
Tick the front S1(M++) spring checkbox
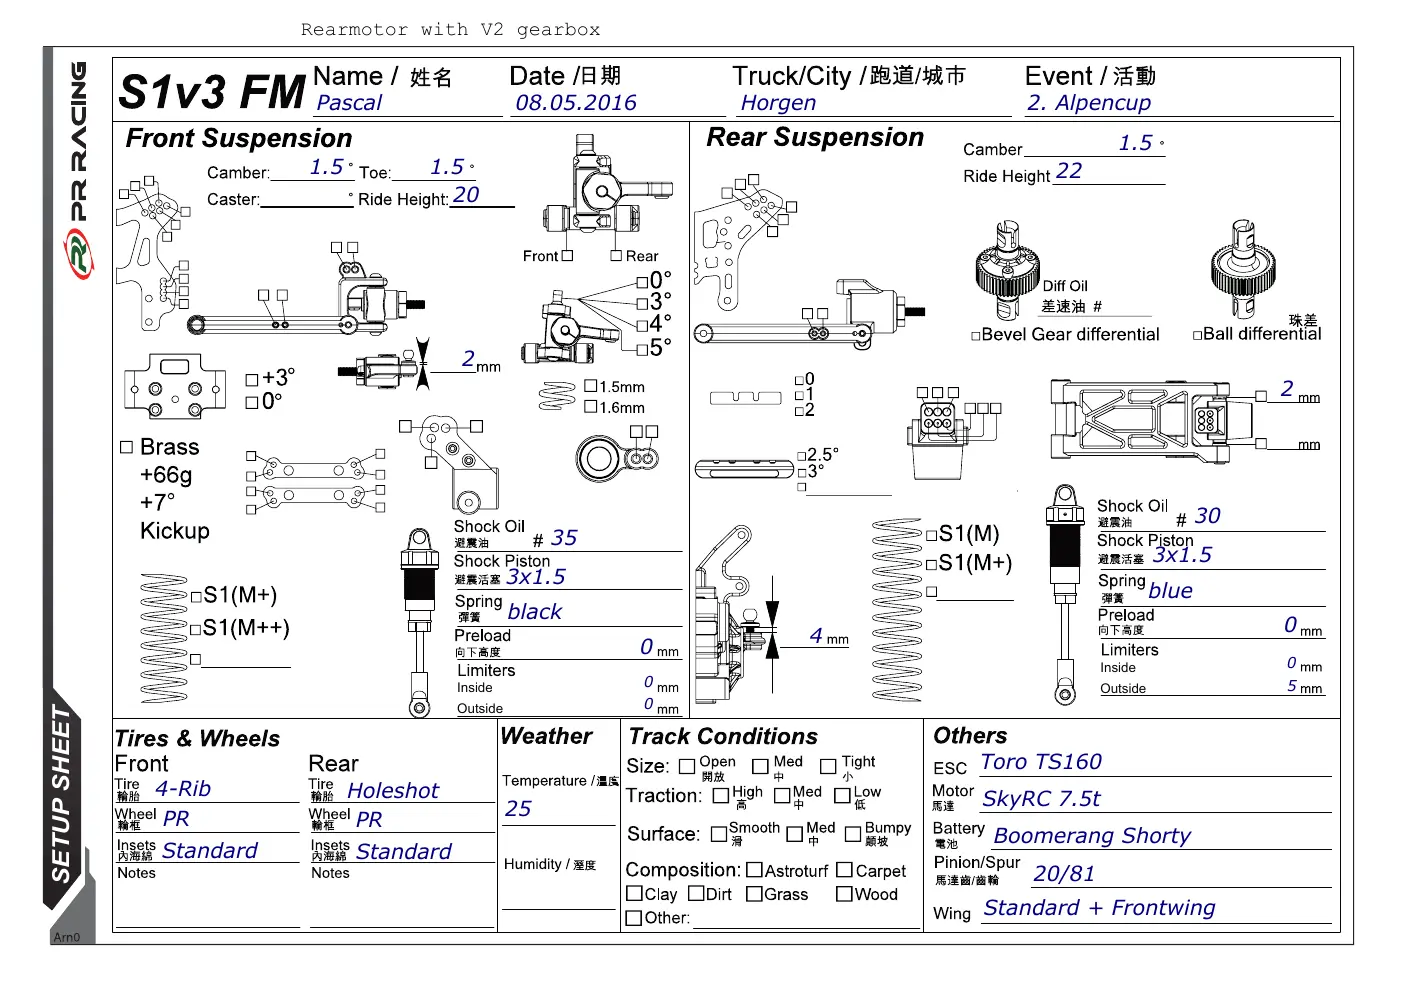(x=196, y=630)
